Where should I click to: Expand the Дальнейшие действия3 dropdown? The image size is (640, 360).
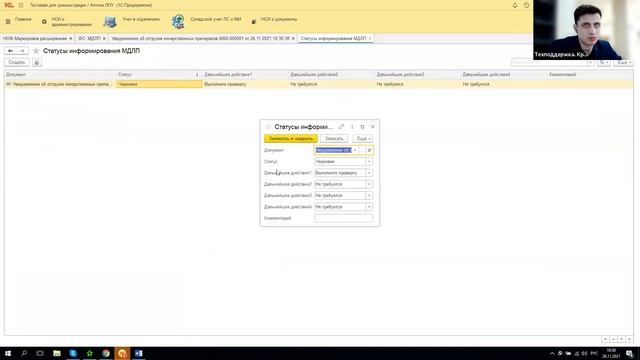click(x=369, y=196)
